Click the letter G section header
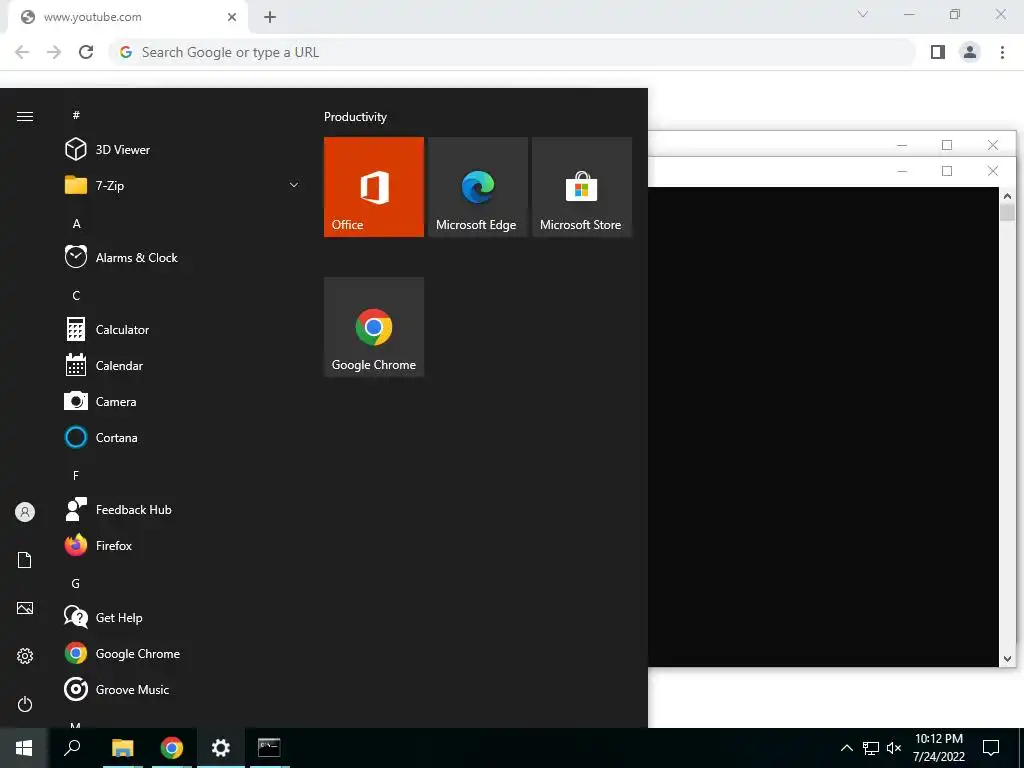1024x768 pixels. (x=76, y=583)
